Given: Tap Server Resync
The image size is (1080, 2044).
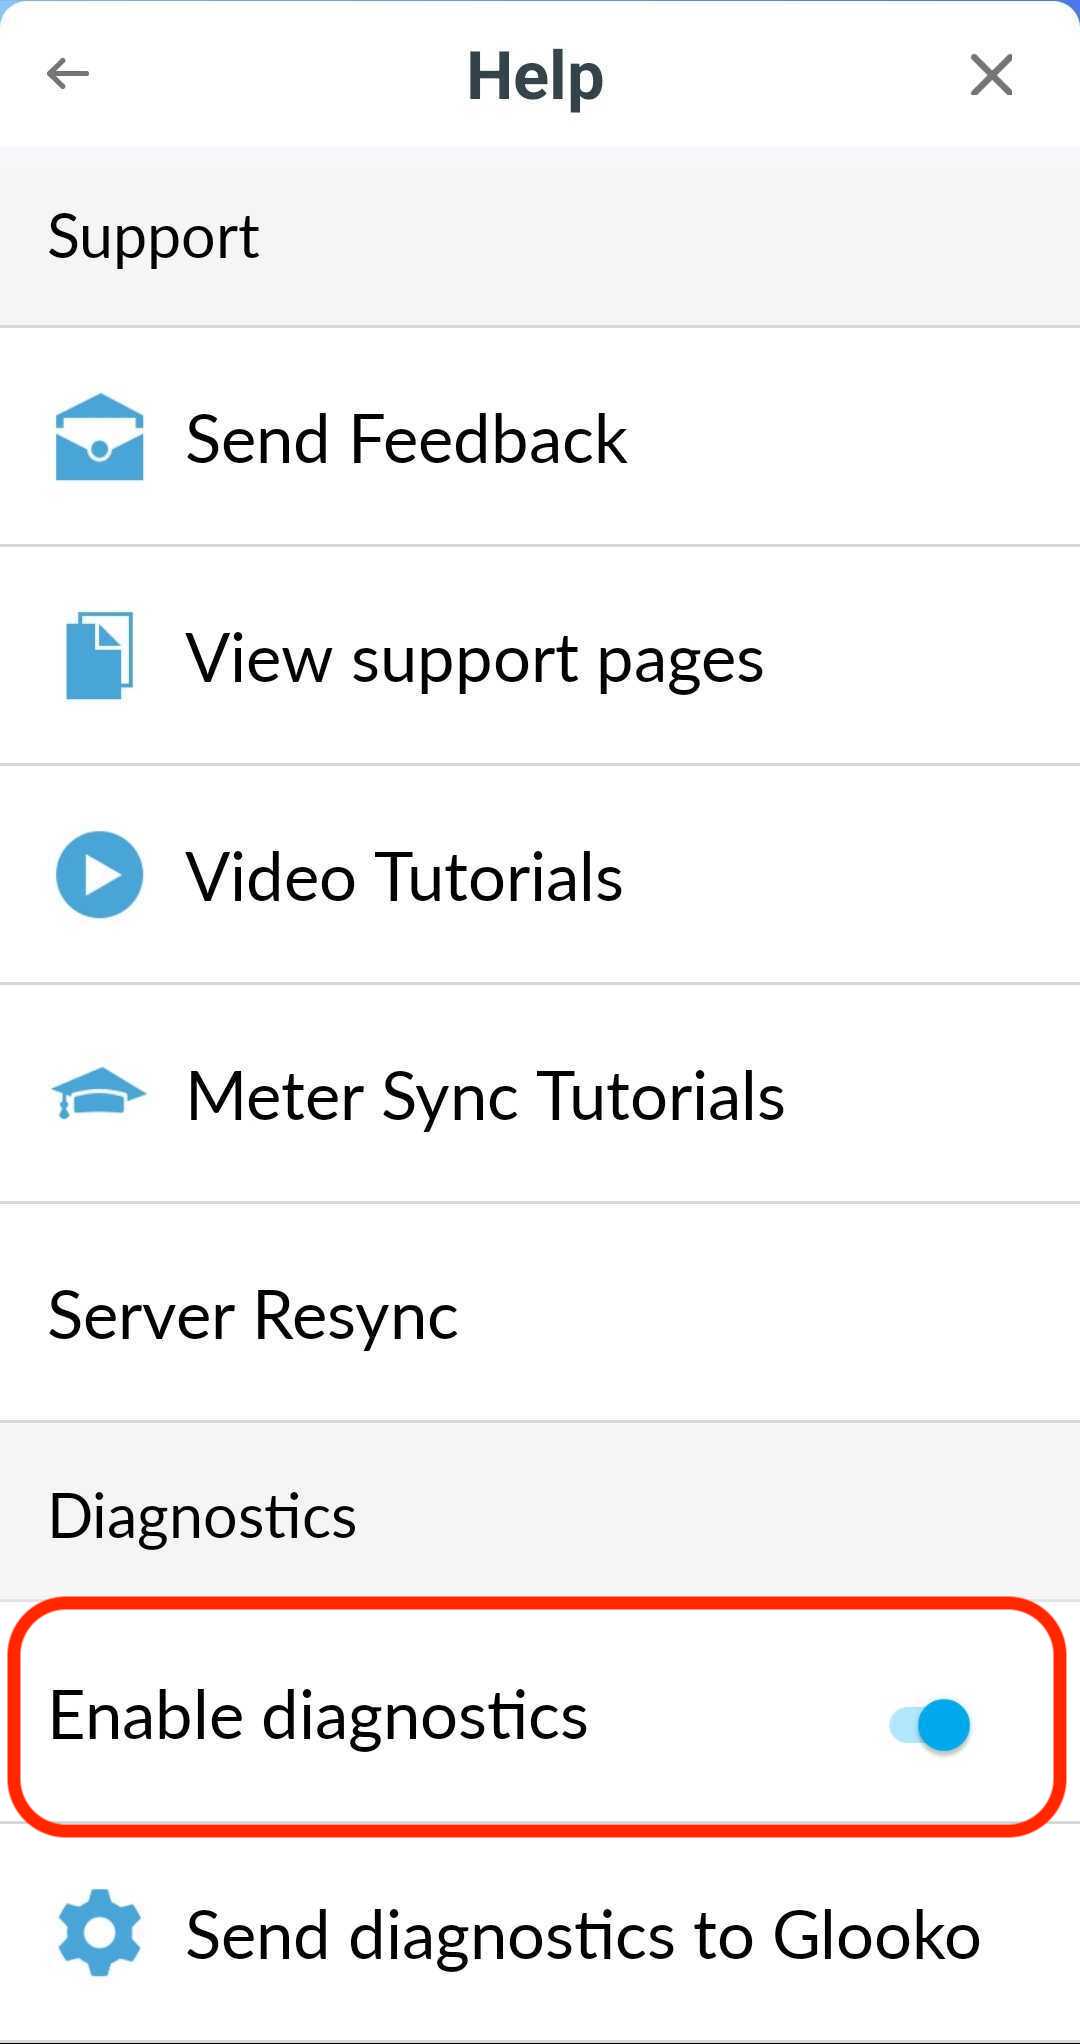Looking at the screenshot, I should pyautogui.click(x=253, y=1314).
